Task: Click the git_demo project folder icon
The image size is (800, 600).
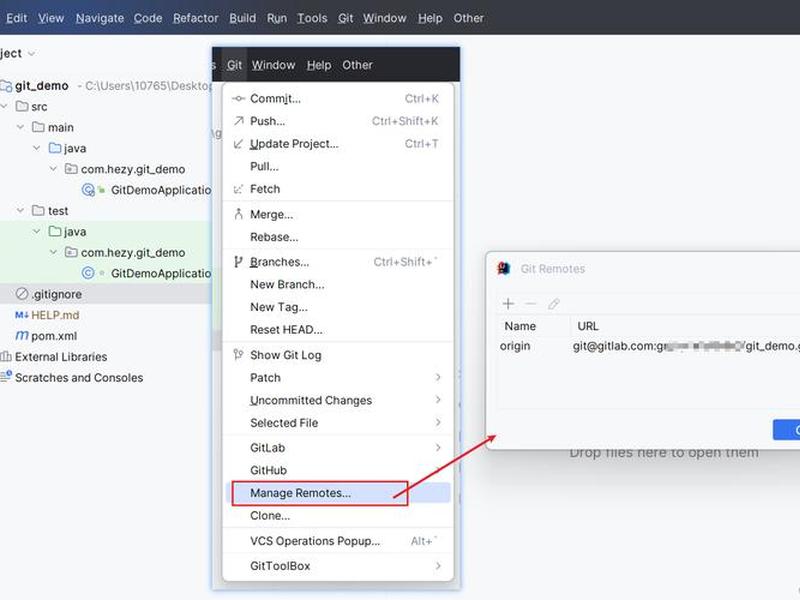Action: 6,86
